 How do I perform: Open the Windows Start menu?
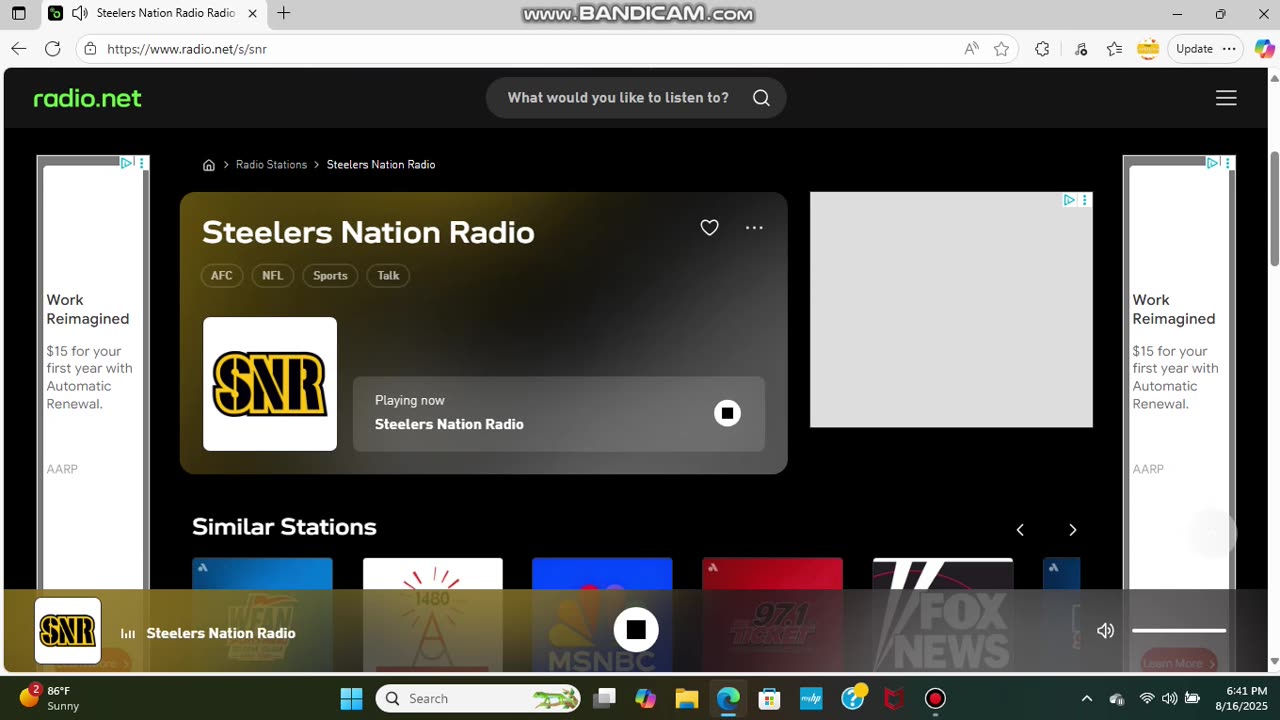(x=351, y=698)
